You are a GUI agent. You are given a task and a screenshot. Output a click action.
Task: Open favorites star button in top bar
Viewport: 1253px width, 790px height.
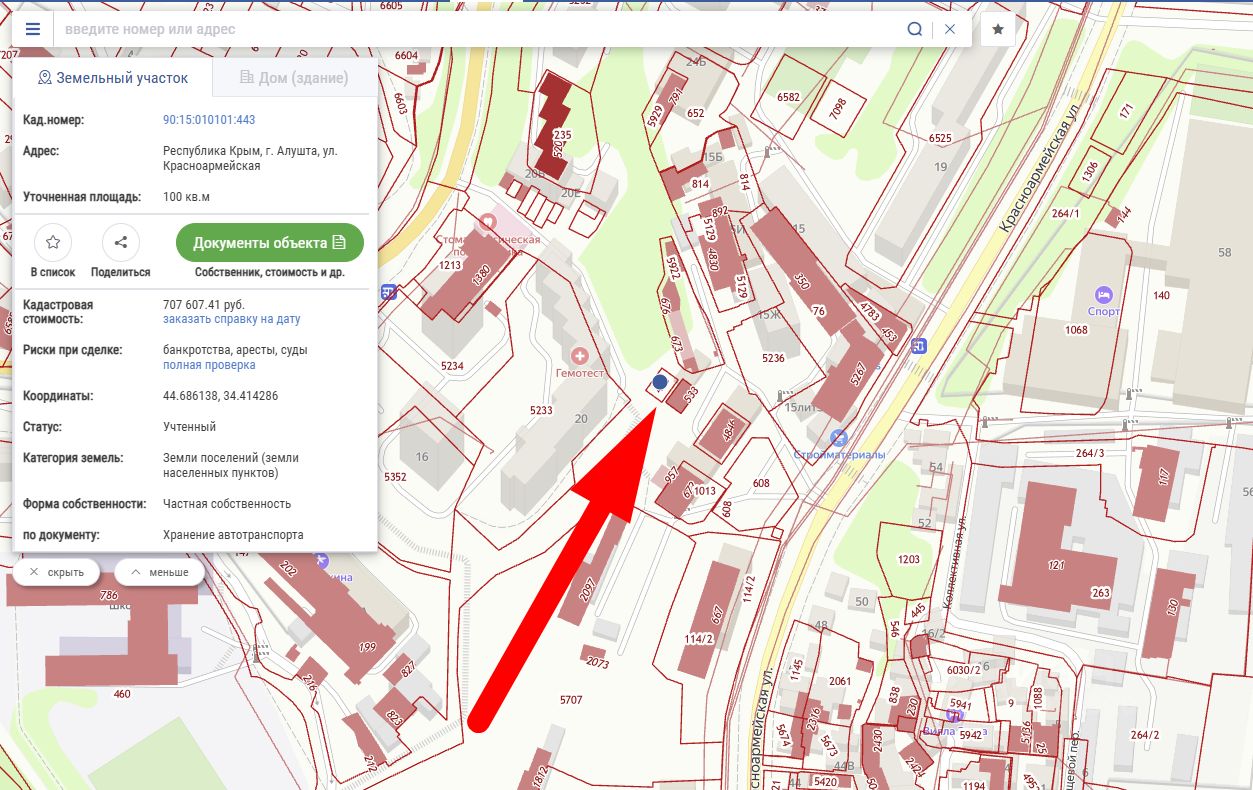click(998, 29)
